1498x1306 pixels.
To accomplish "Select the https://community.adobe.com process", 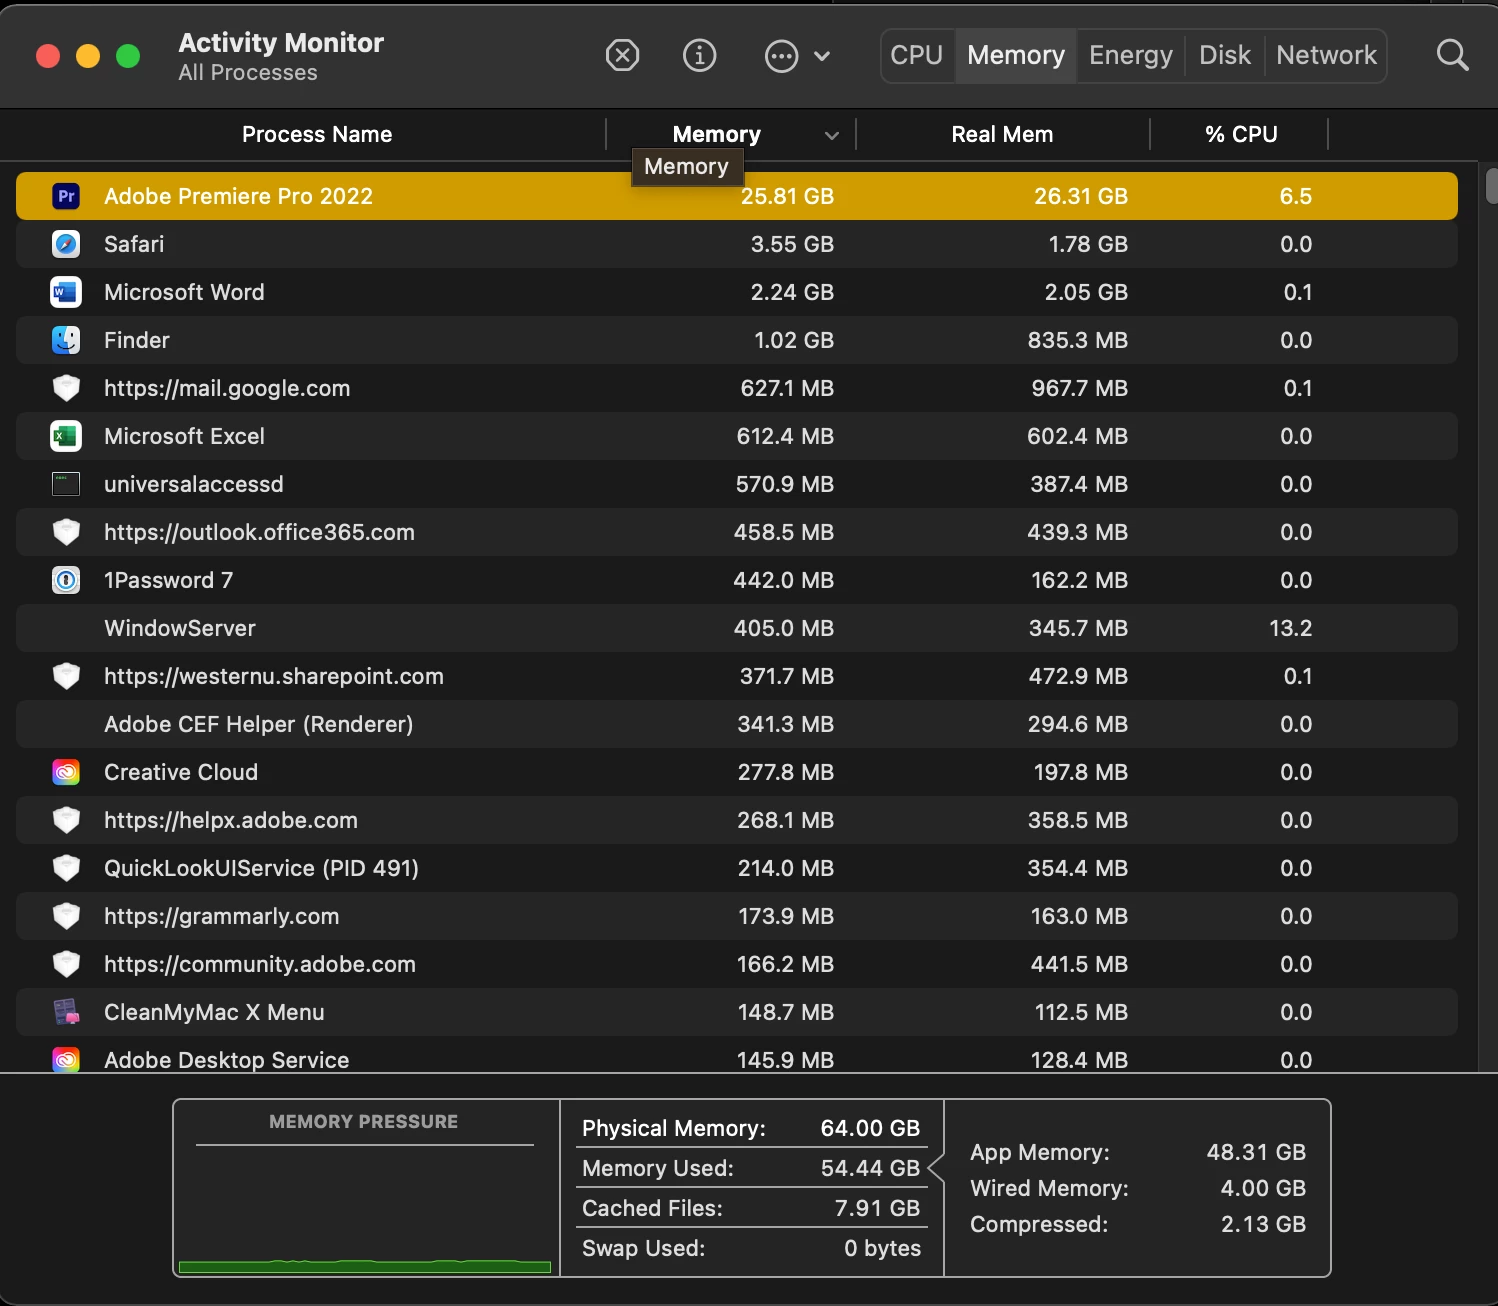I will pyautogui.click(x=260, y=964).
